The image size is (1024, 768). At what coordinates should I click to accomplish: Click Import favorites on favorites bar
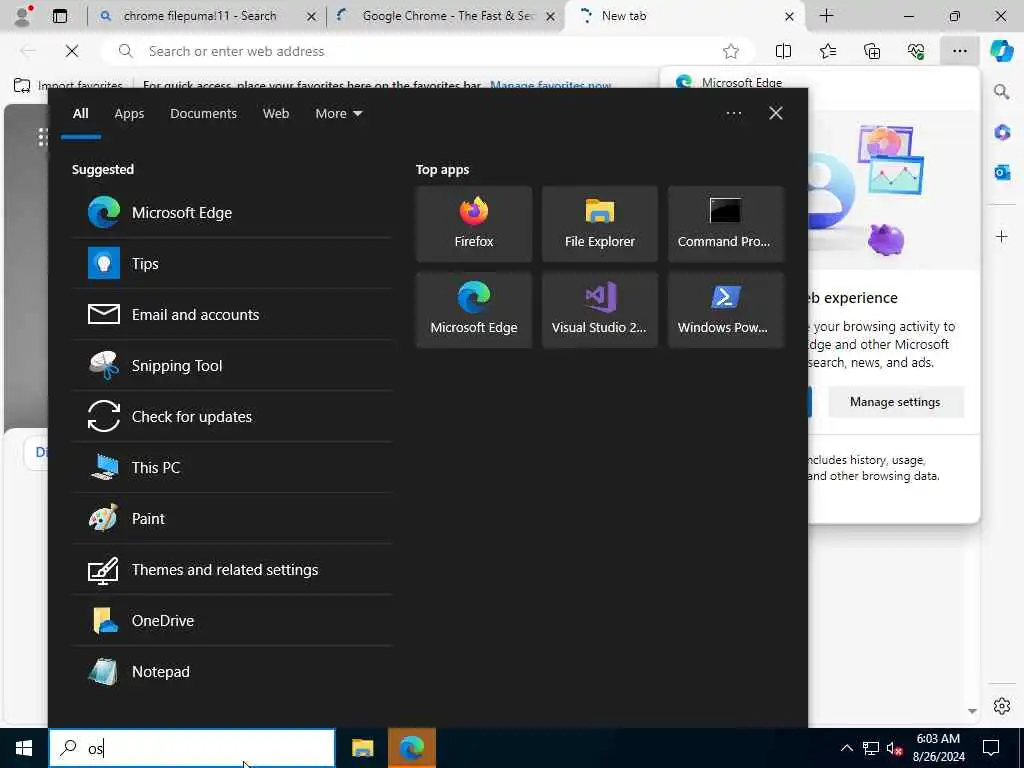coord(69,85)
